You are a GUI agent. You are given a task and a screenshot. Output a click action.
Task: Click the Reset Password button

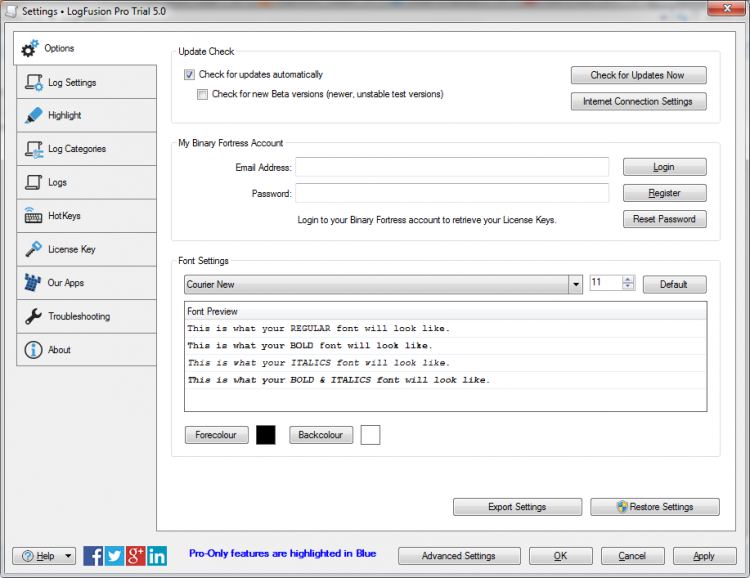[x=664, y=219]
